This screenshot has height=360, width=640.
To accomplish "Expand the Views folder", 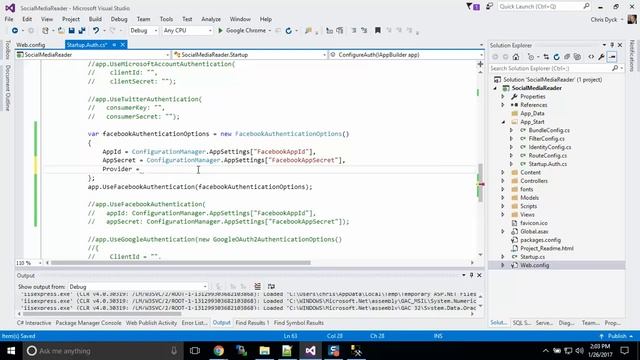I will coord(503,215).
